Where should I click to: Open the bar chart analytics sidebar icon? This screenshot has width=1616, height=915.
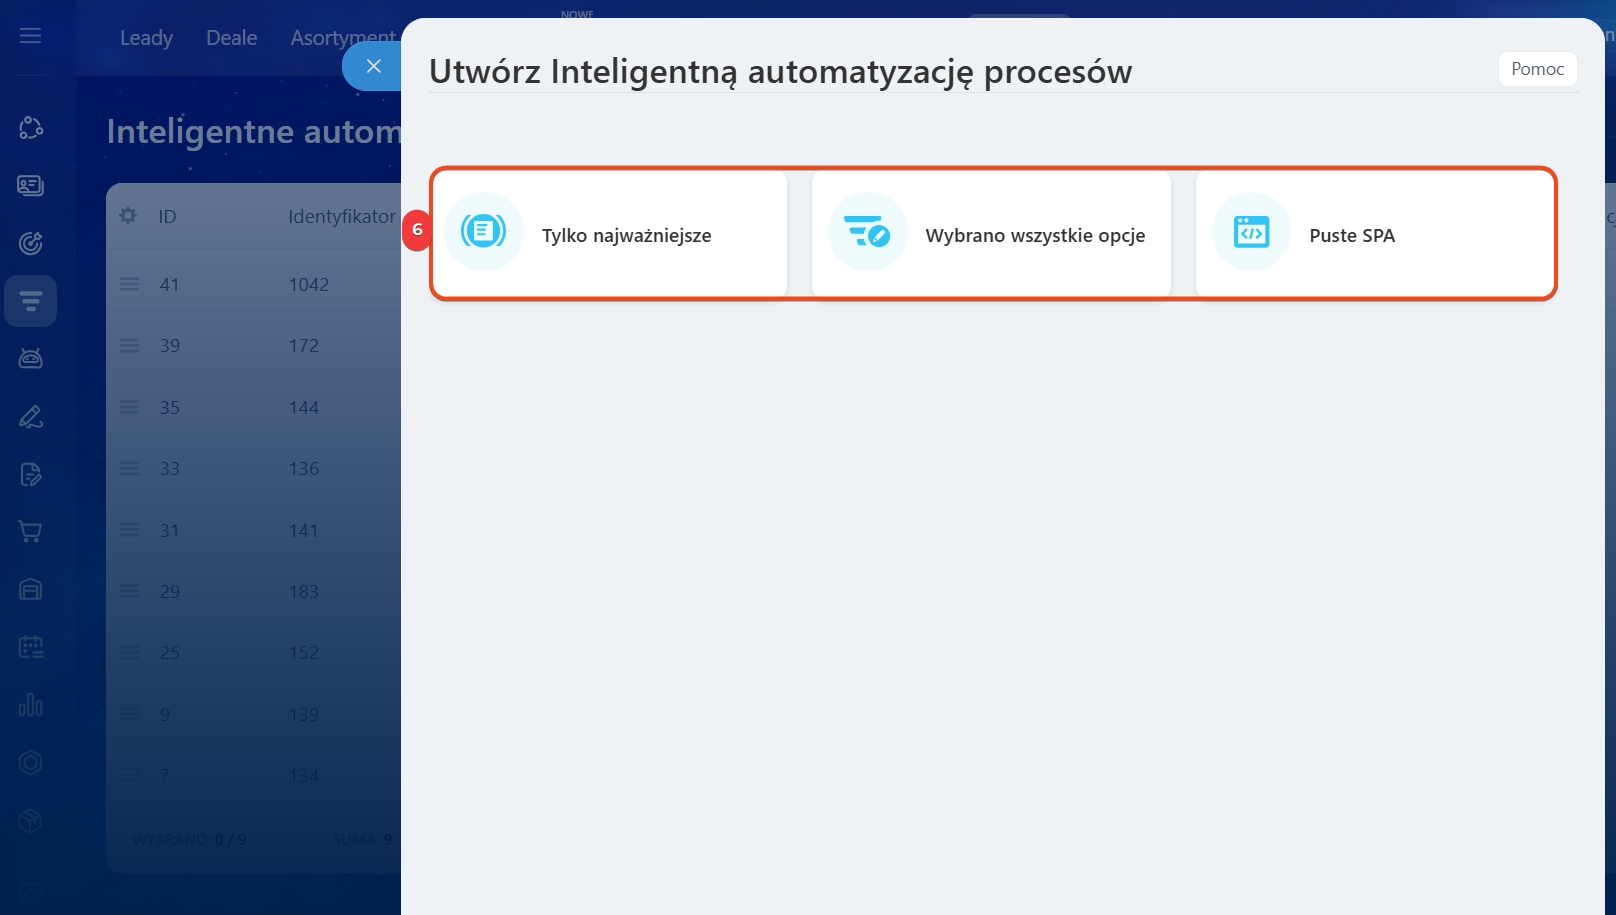click(31, 705)
